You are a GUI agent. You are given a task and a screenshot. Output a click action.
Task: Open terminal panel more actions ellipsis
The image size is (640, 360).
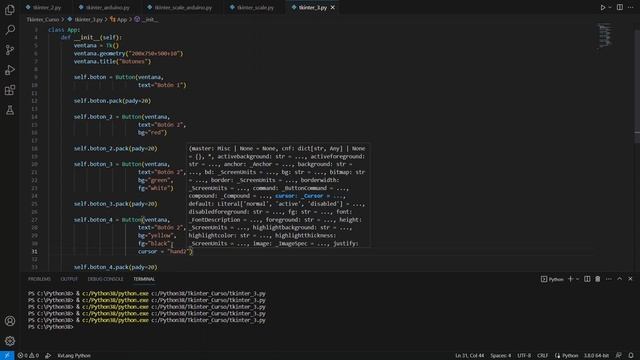click(x=609, y=279)
